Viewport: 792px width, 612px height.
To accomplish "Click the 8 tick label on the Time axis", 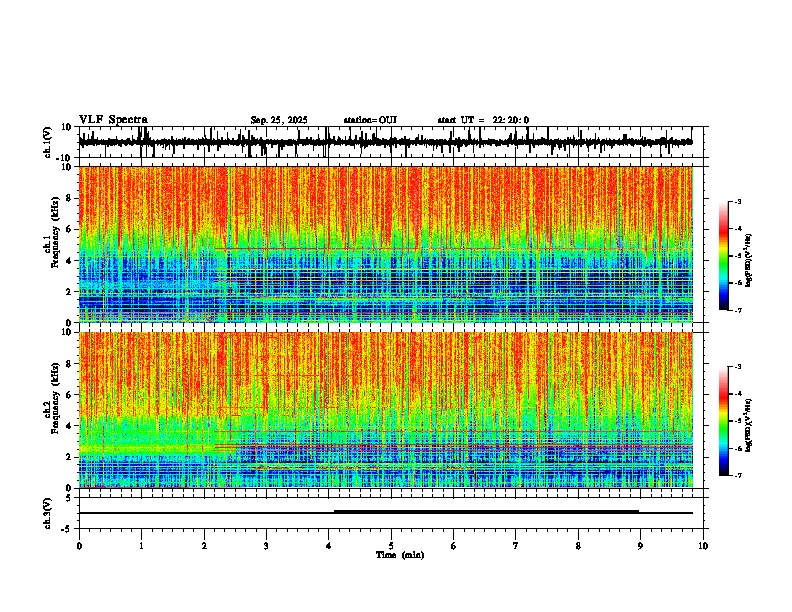I will click(x=578, y=546).
